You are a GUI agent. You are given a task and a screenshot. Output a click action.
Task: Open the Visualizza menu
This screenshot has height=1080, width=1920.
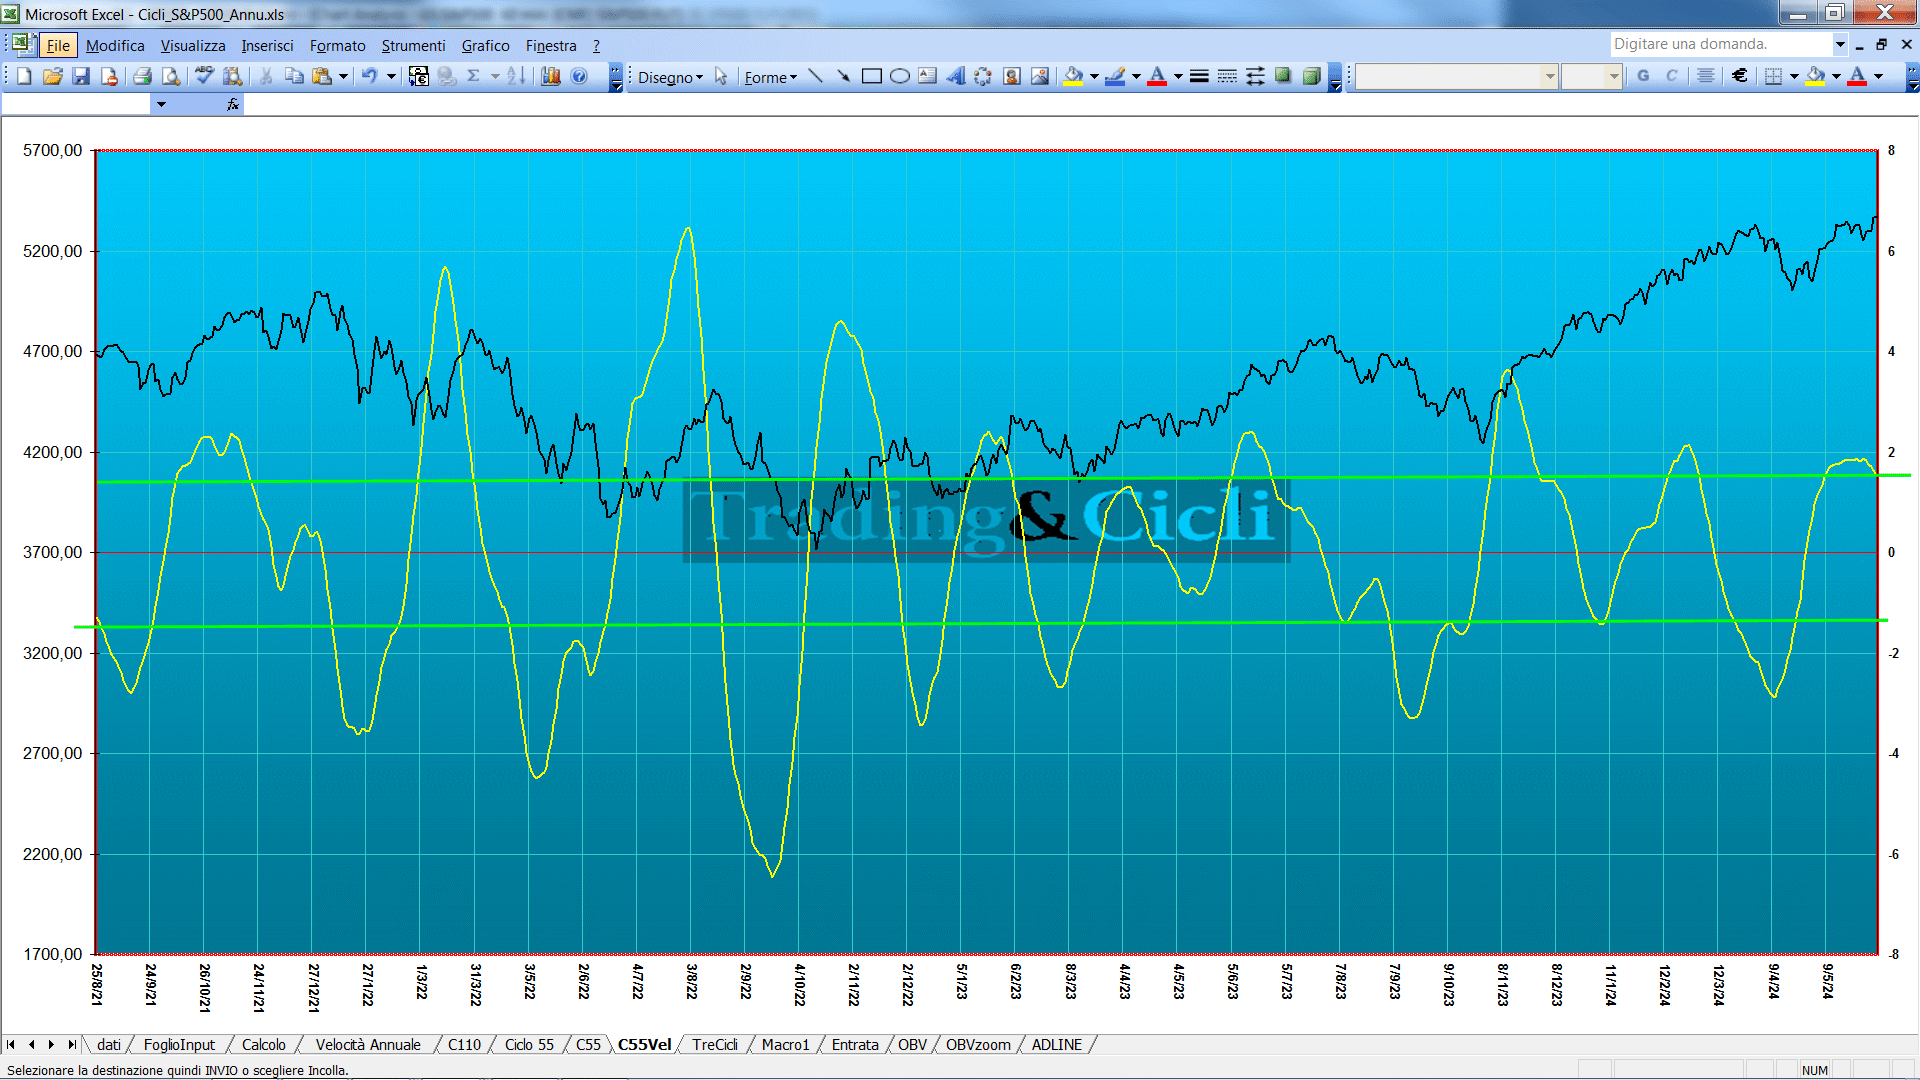coord(193,45)
